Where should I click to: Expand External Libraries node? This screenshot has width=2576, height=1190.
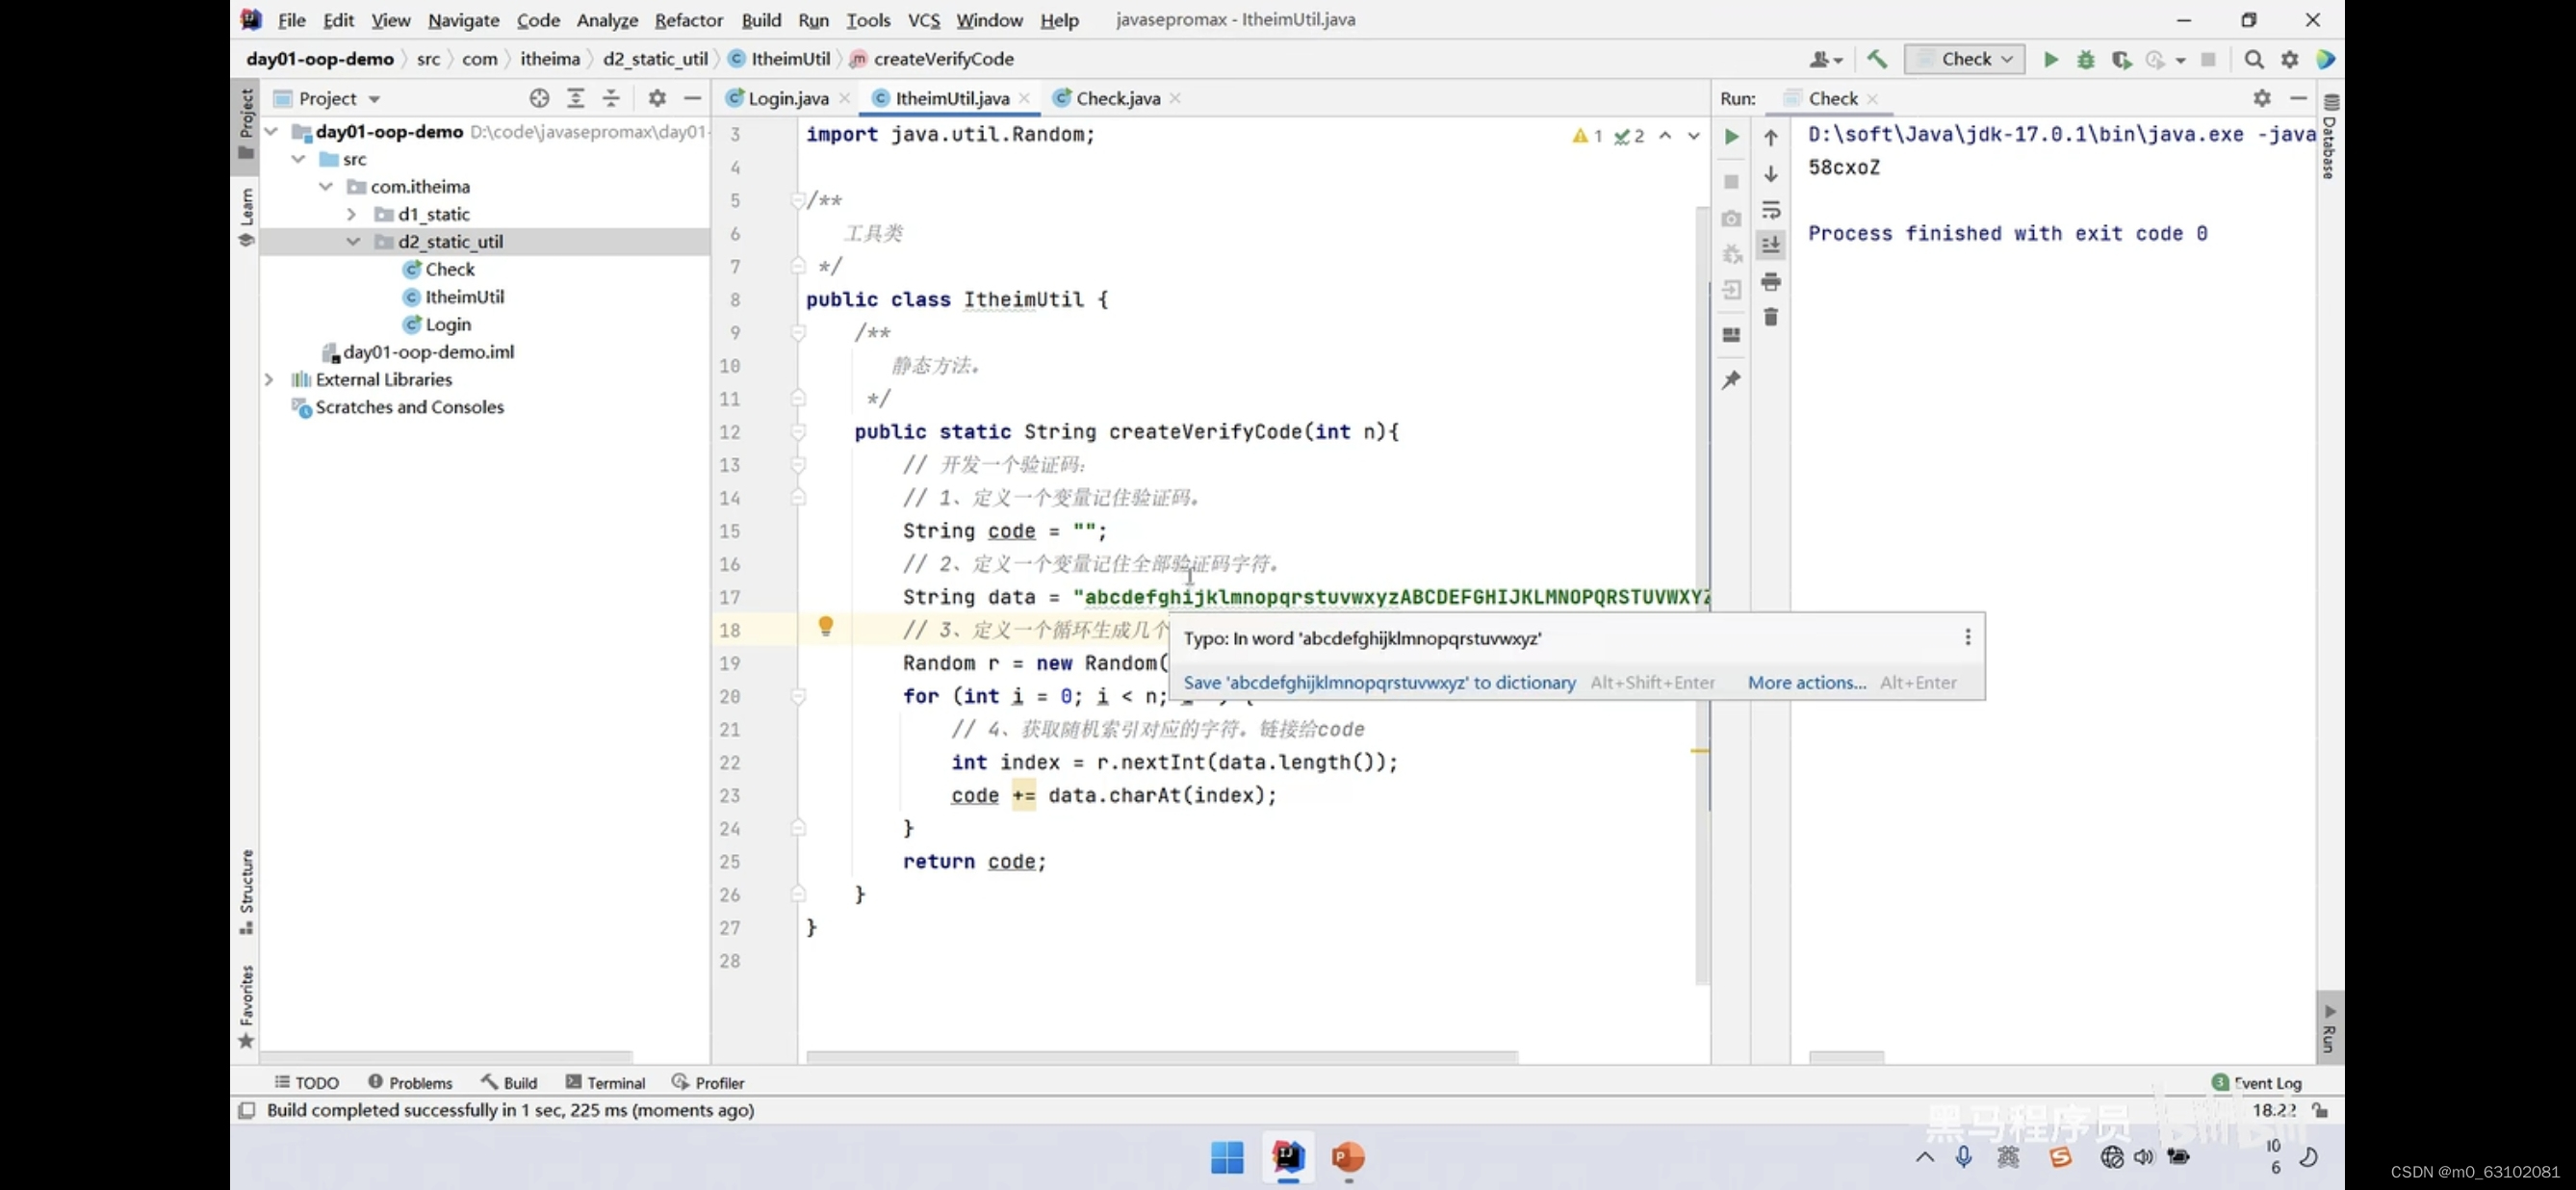(x=269, y=380)
